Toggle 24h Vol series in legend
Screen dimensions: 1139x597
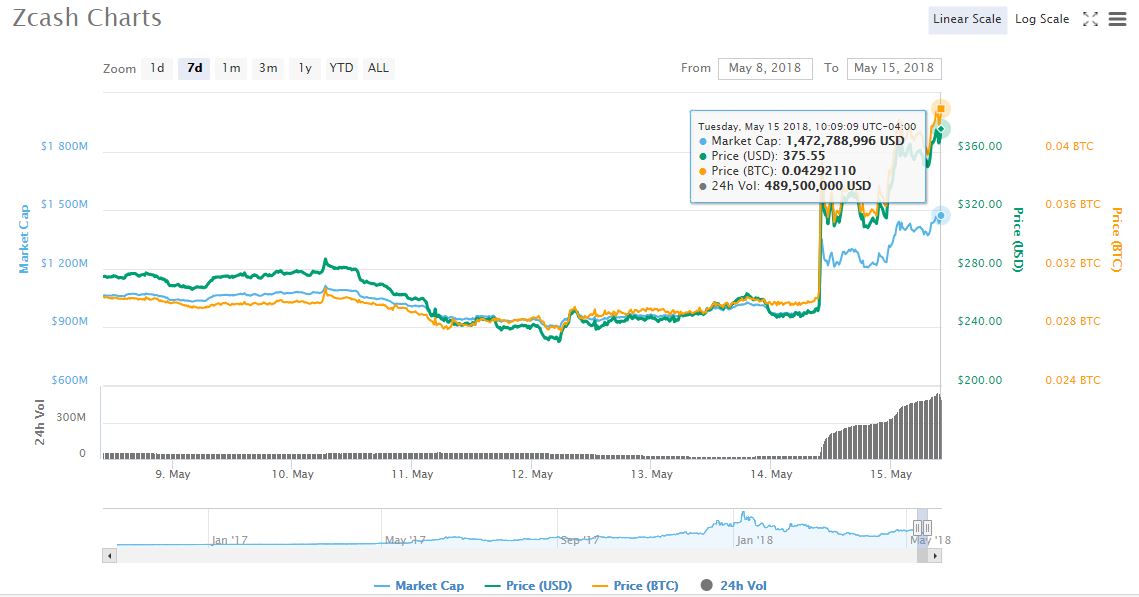pos(734,585)
